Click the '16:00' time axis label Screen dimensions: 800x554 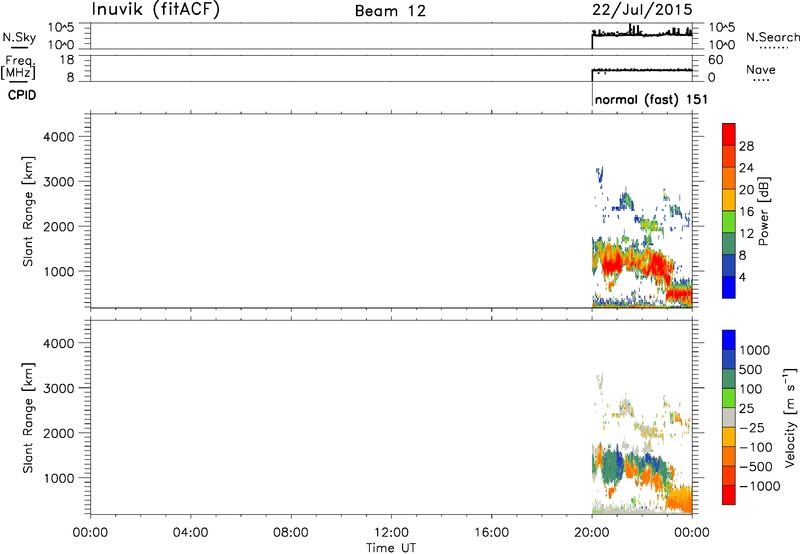491,533
